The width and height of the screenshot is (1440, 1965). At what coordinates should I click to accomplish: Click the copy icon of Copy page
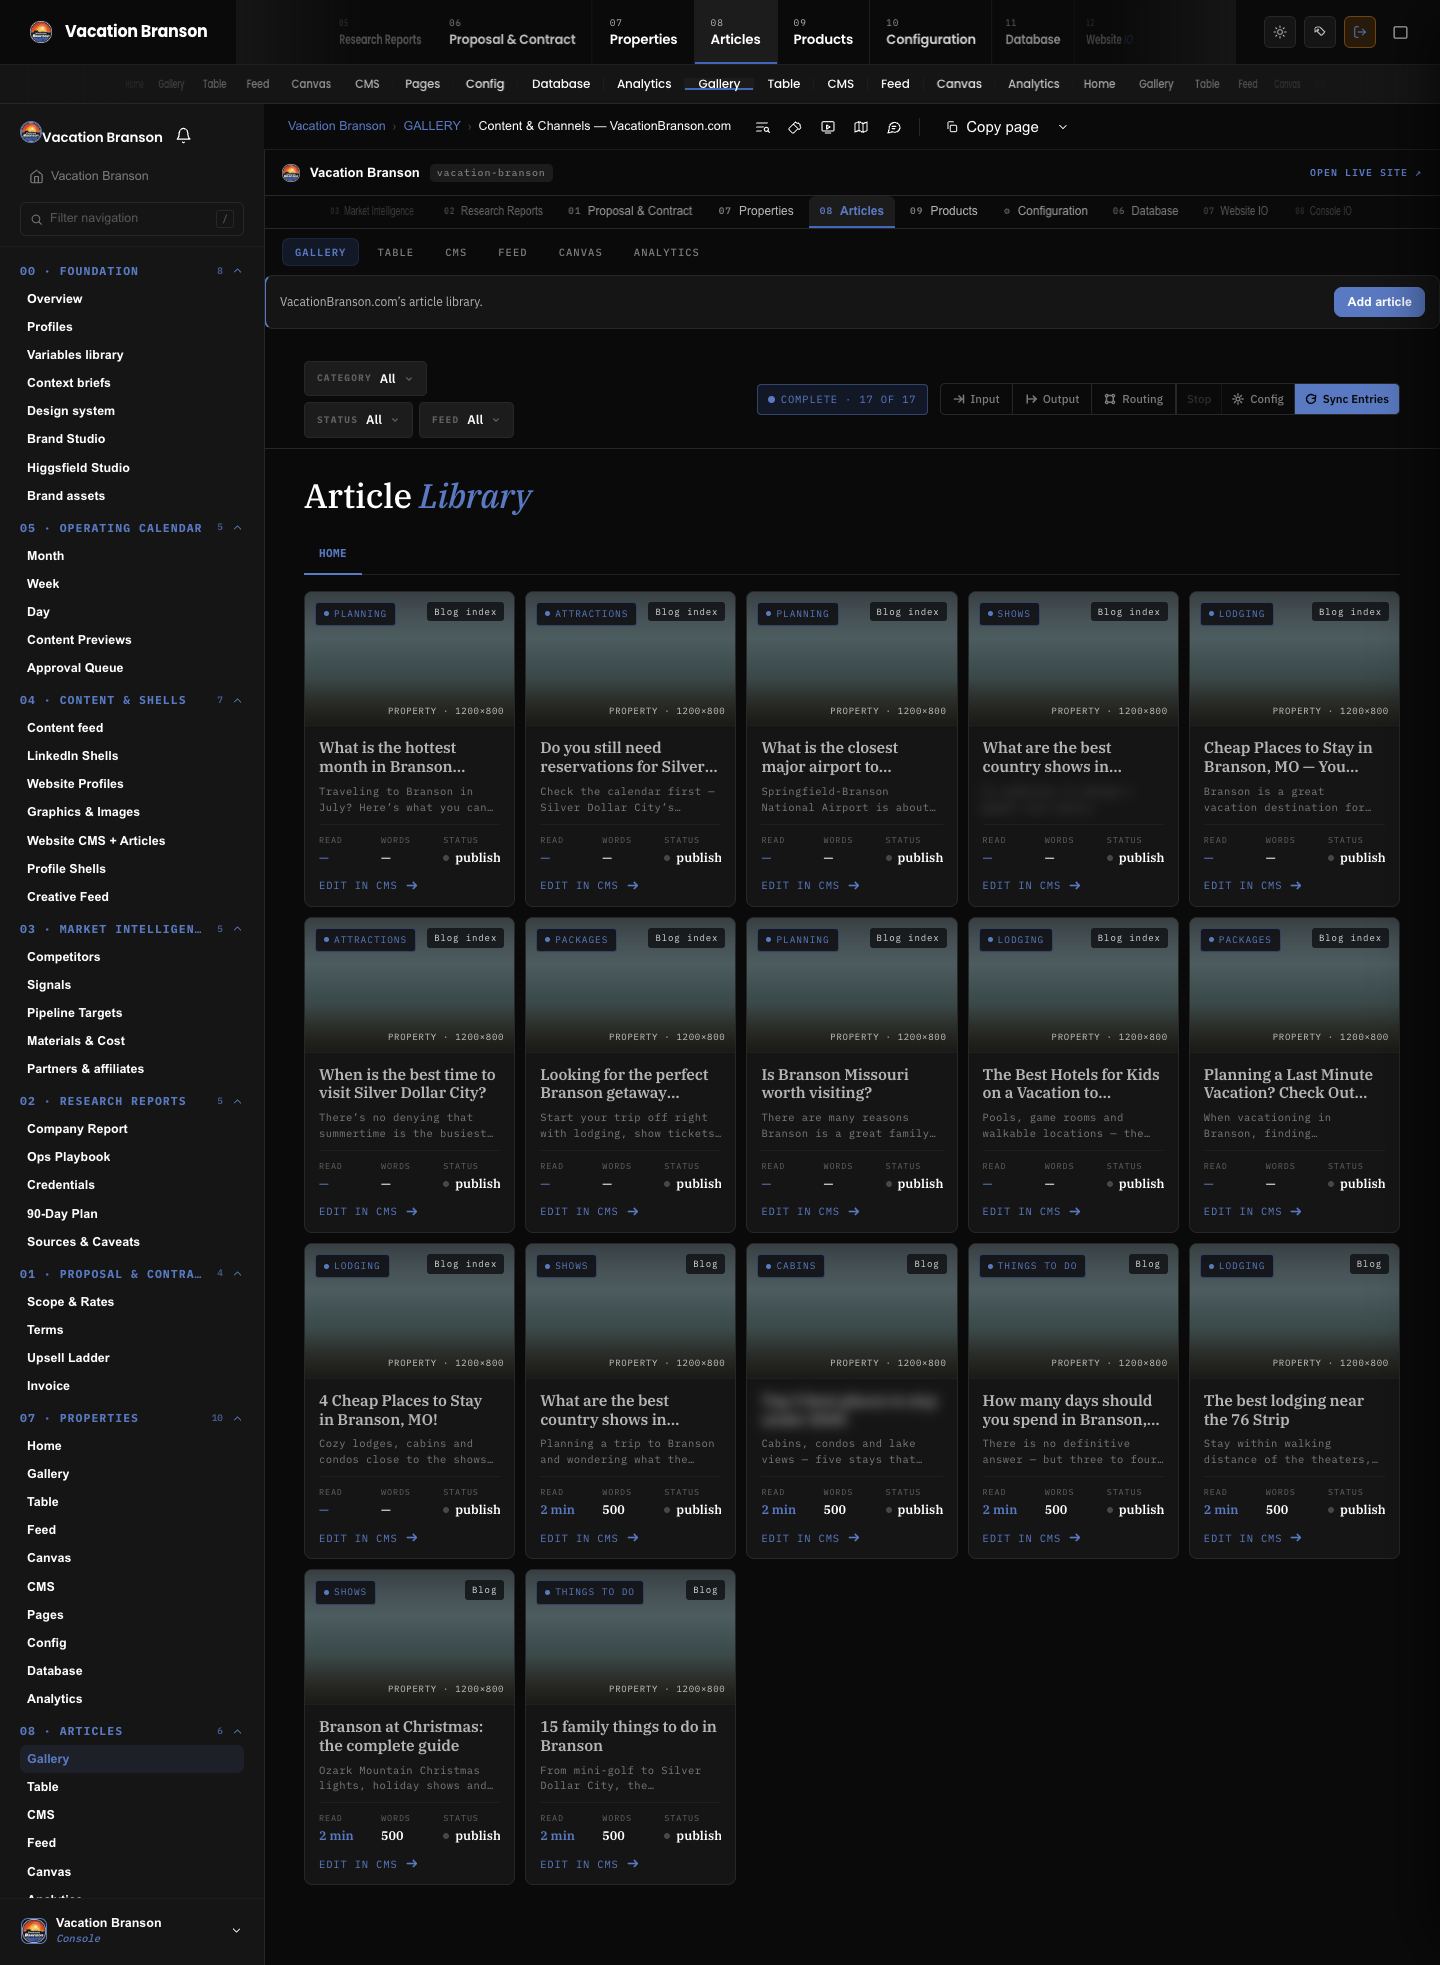coord(952,127)
